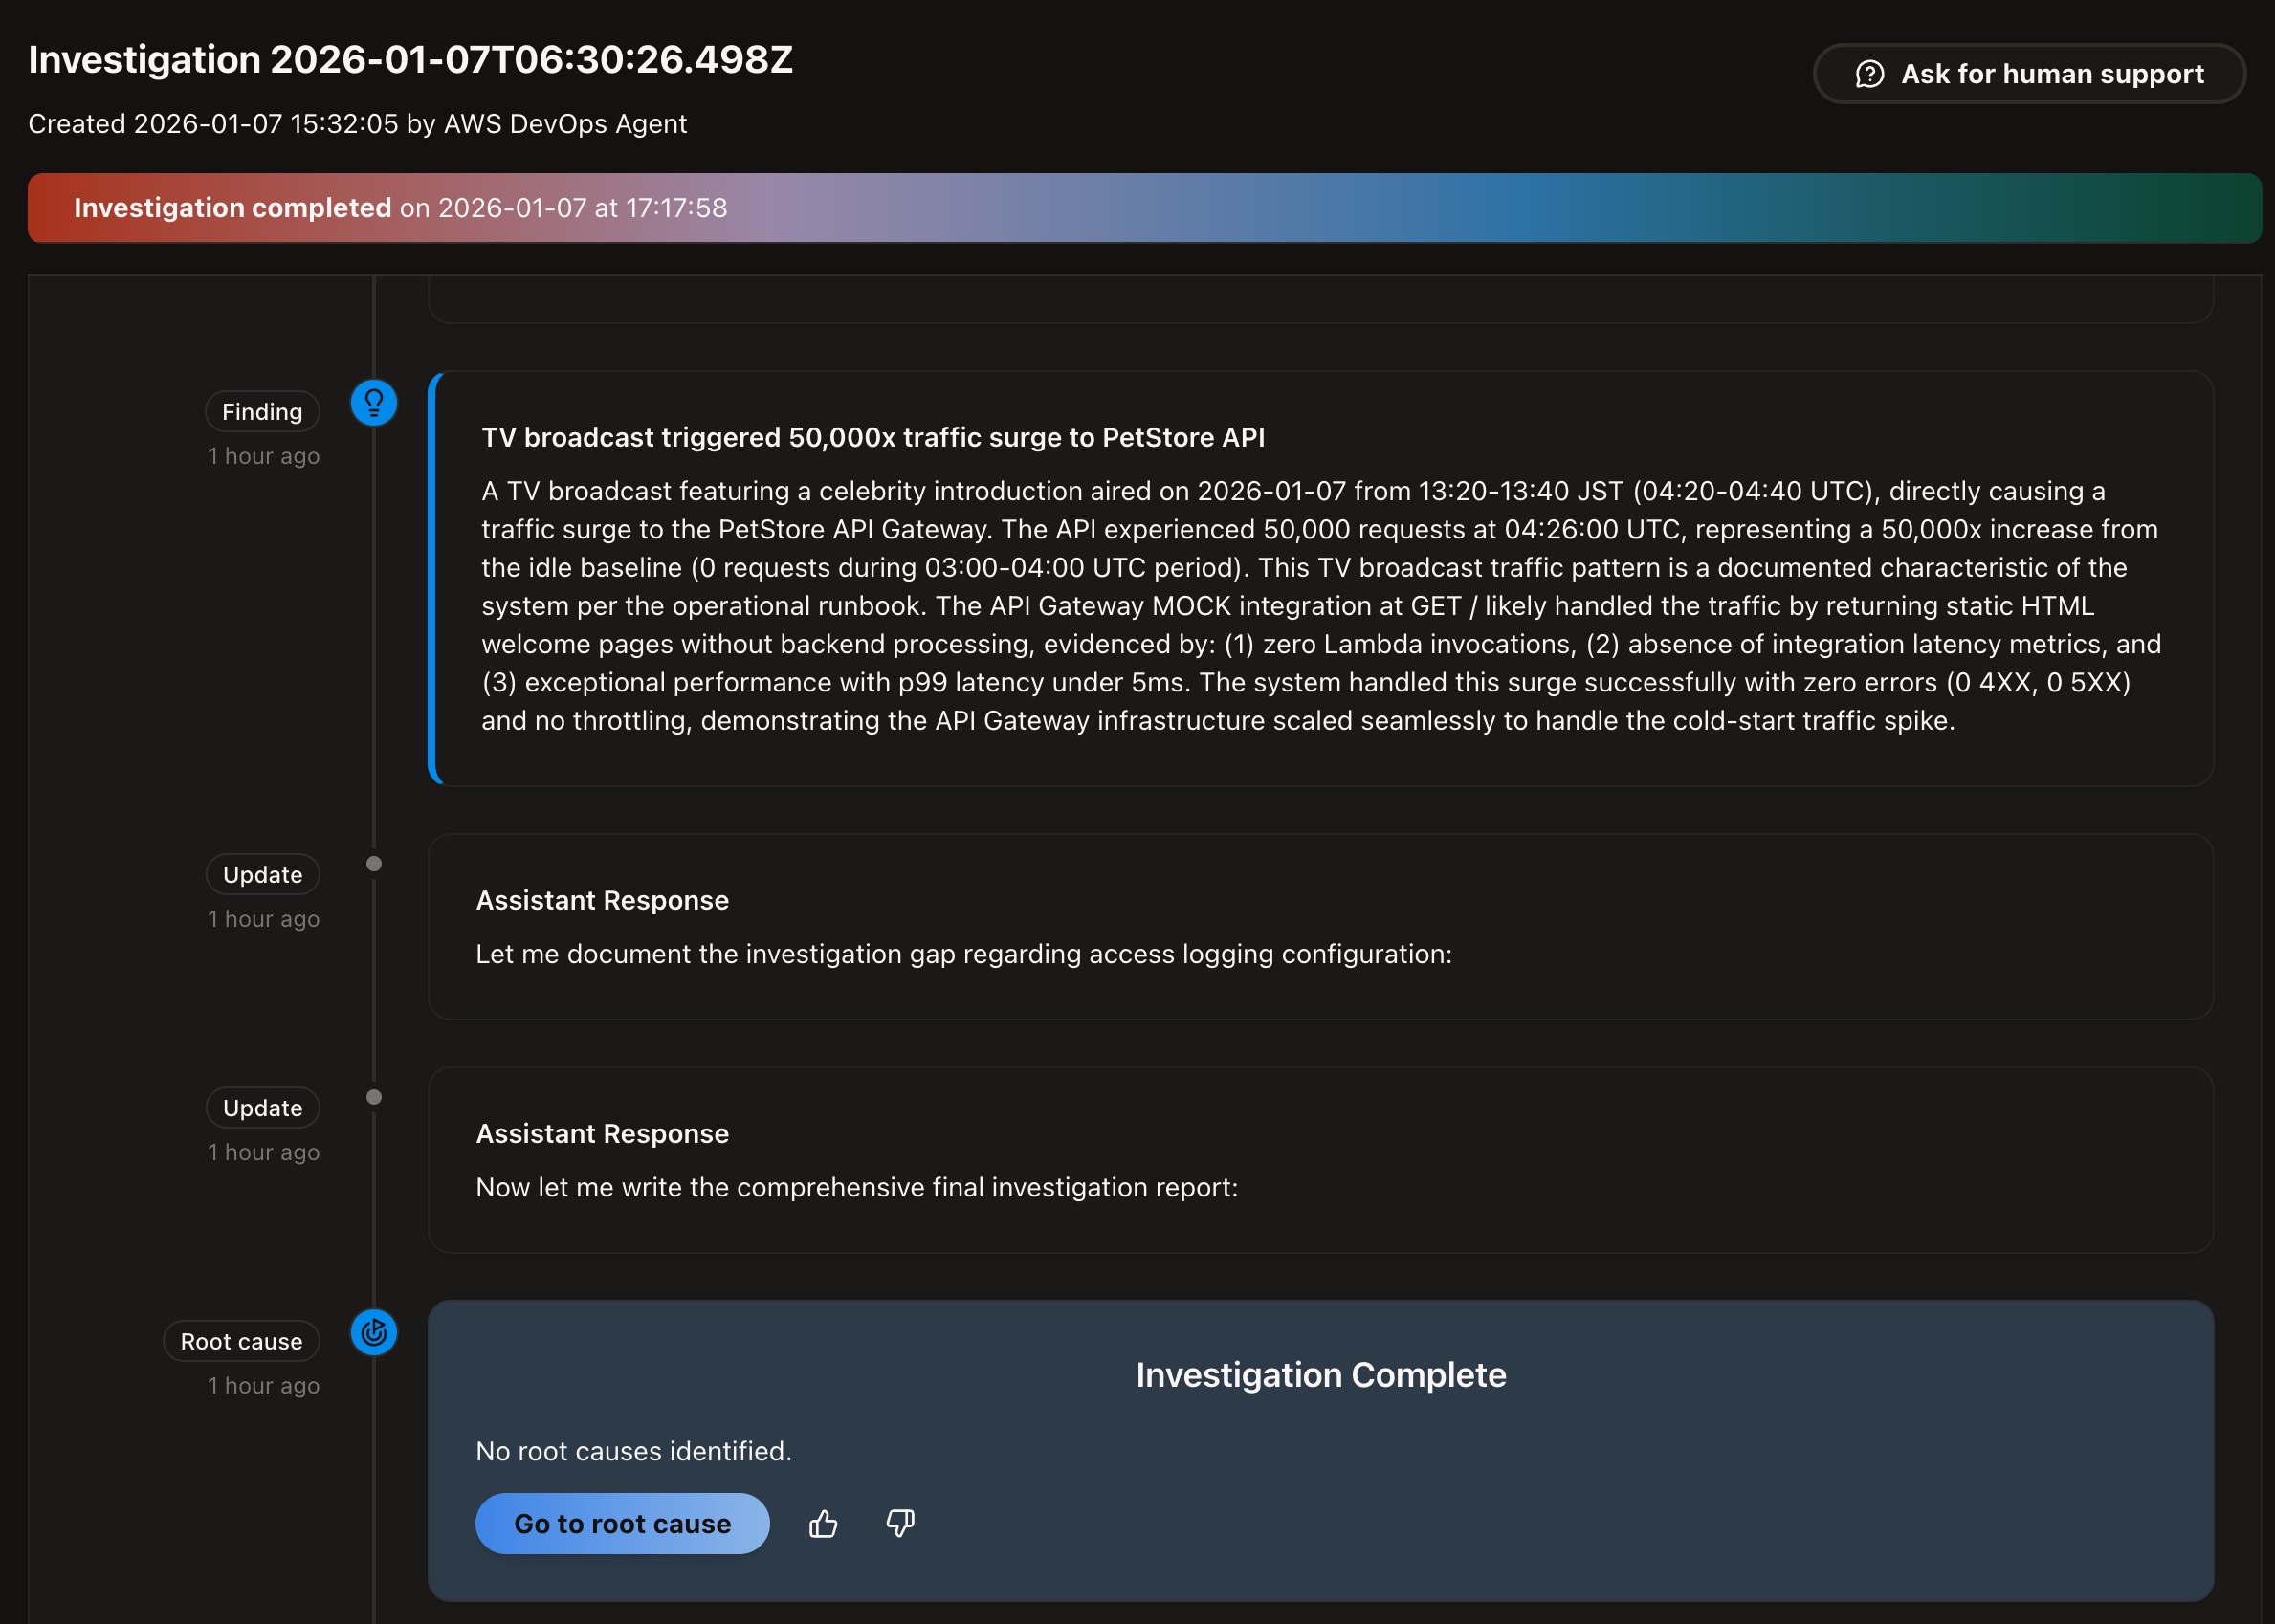Image resolution: width=2275 pixels, height=1624 pixels.
Task: Click the Investigation Complete heading
Action: click(x=1320, y=1375)
